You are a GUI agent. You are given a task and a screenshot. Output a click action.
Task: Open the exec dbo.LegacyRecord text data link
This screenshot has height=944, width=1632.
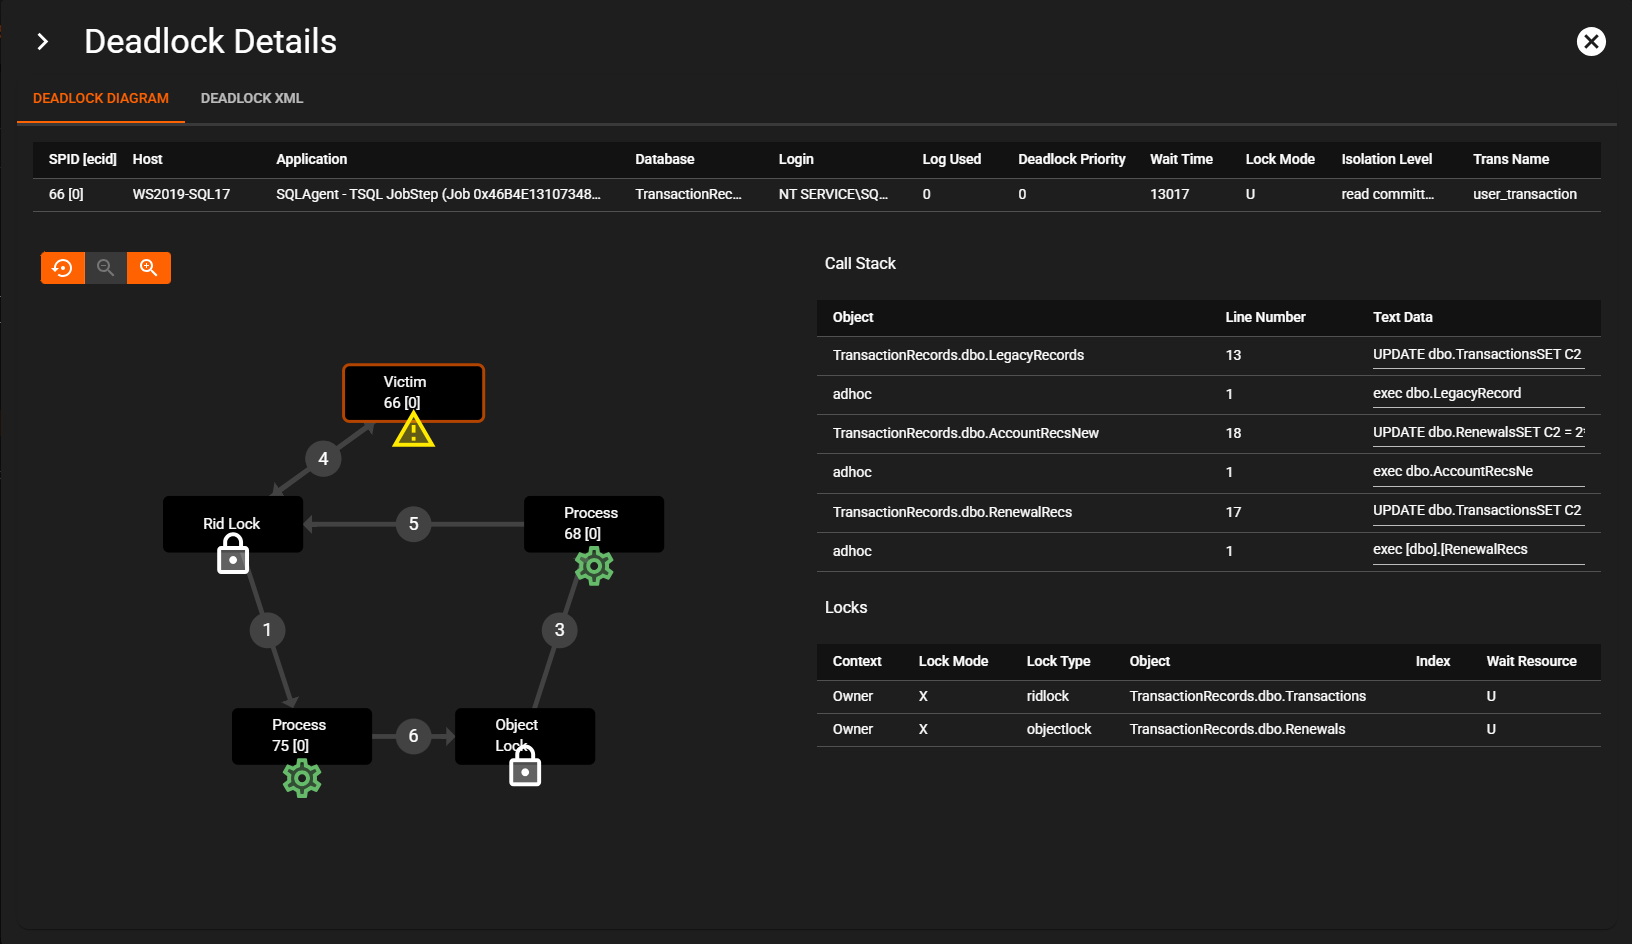click(x=1446, y=393)
